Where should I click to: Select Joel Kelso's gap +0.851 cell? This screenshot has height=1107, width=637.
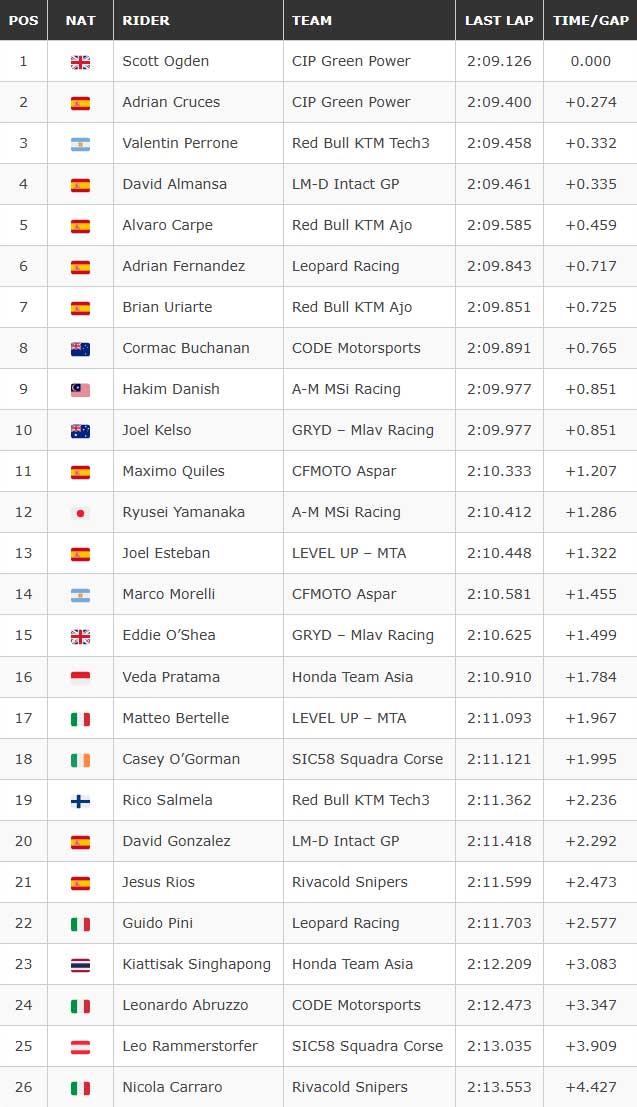(x=590, y=430)
